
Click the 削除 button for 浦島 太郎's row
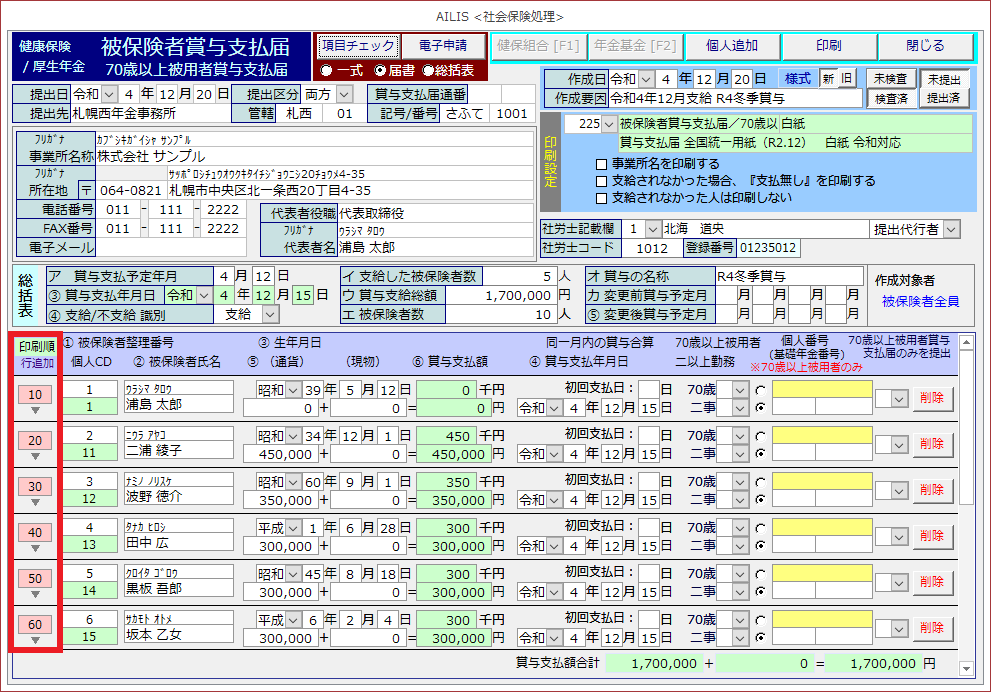point(932,398)
